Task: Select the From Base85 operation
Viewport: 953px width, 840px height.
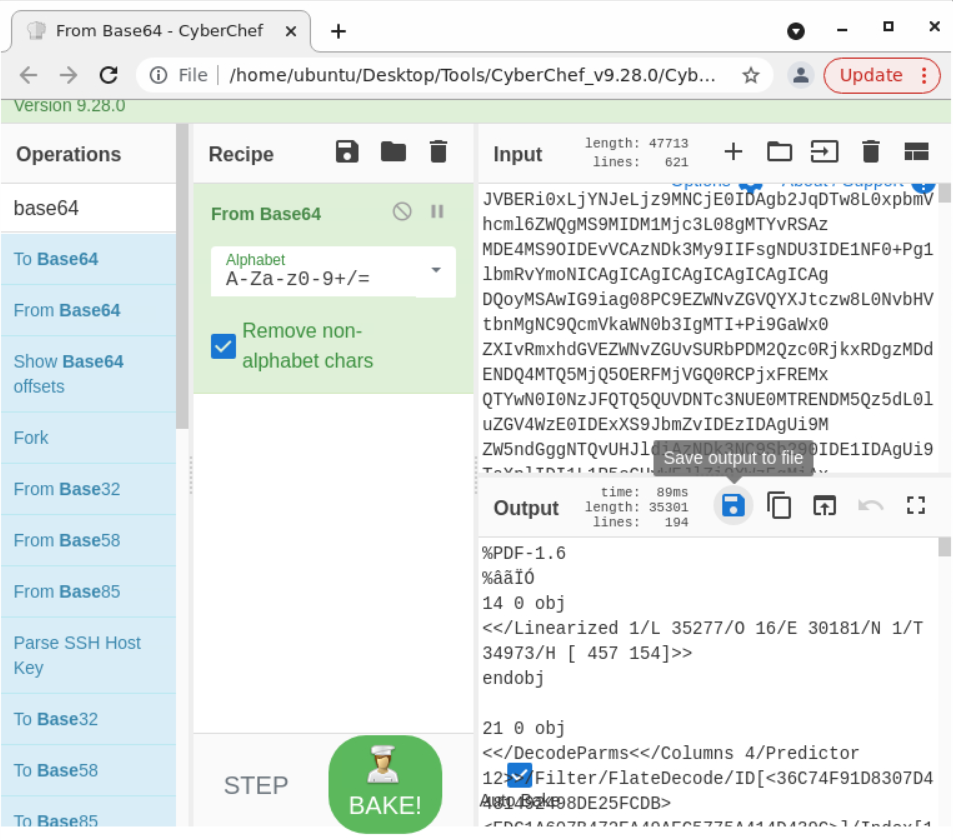Action: (89, 591)
